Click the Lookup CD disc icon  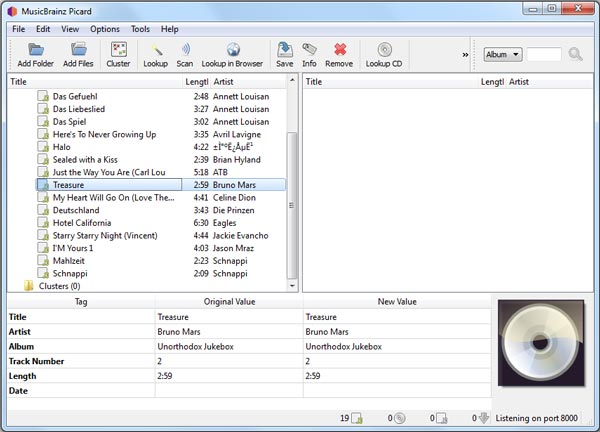(384, 55)
